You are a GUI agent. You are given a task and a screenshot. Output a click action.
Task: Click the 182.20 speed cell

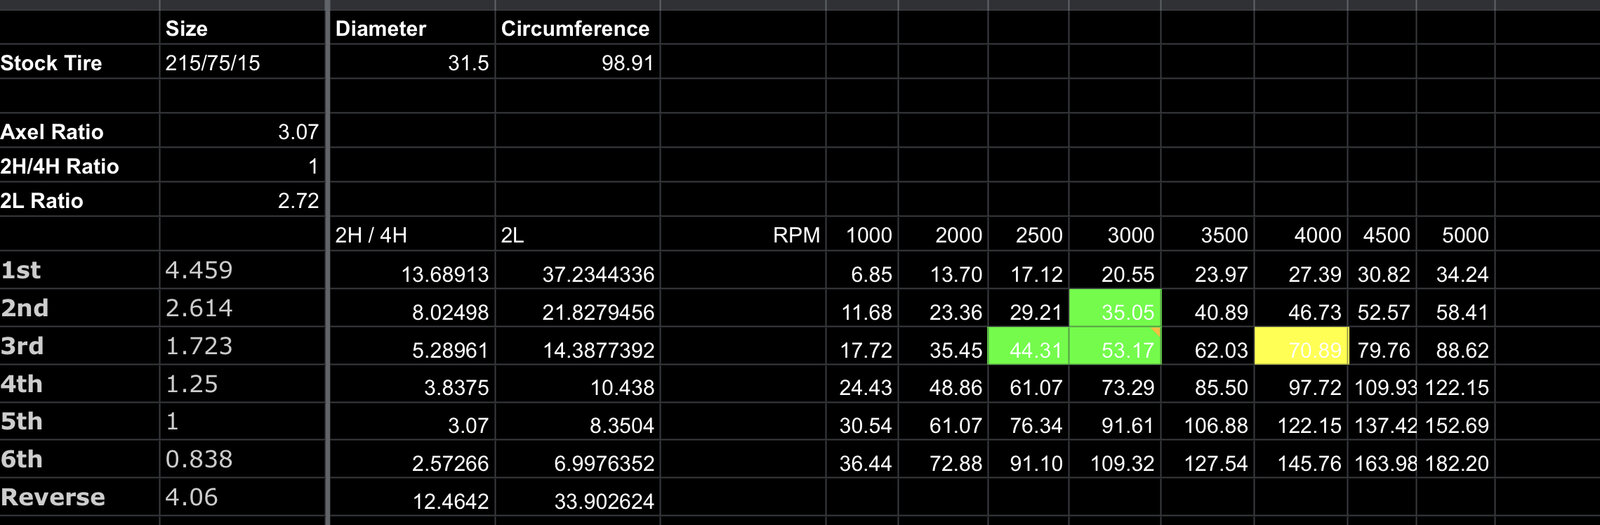1455,464
